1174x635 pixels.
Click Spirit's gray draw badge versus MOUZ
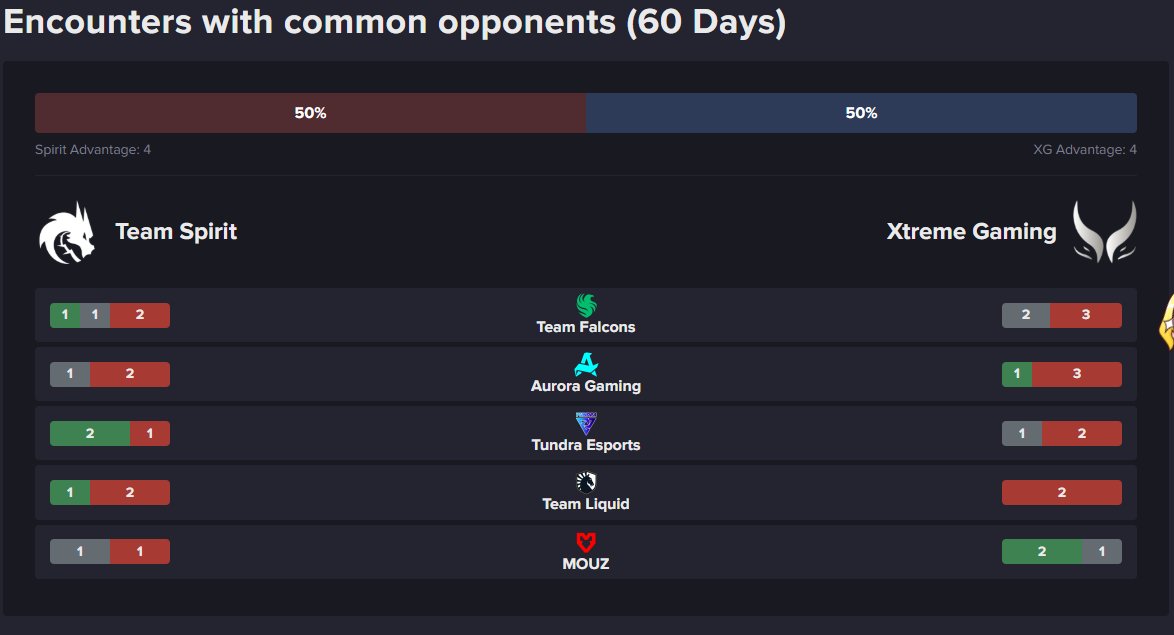[x=80, y=552]
